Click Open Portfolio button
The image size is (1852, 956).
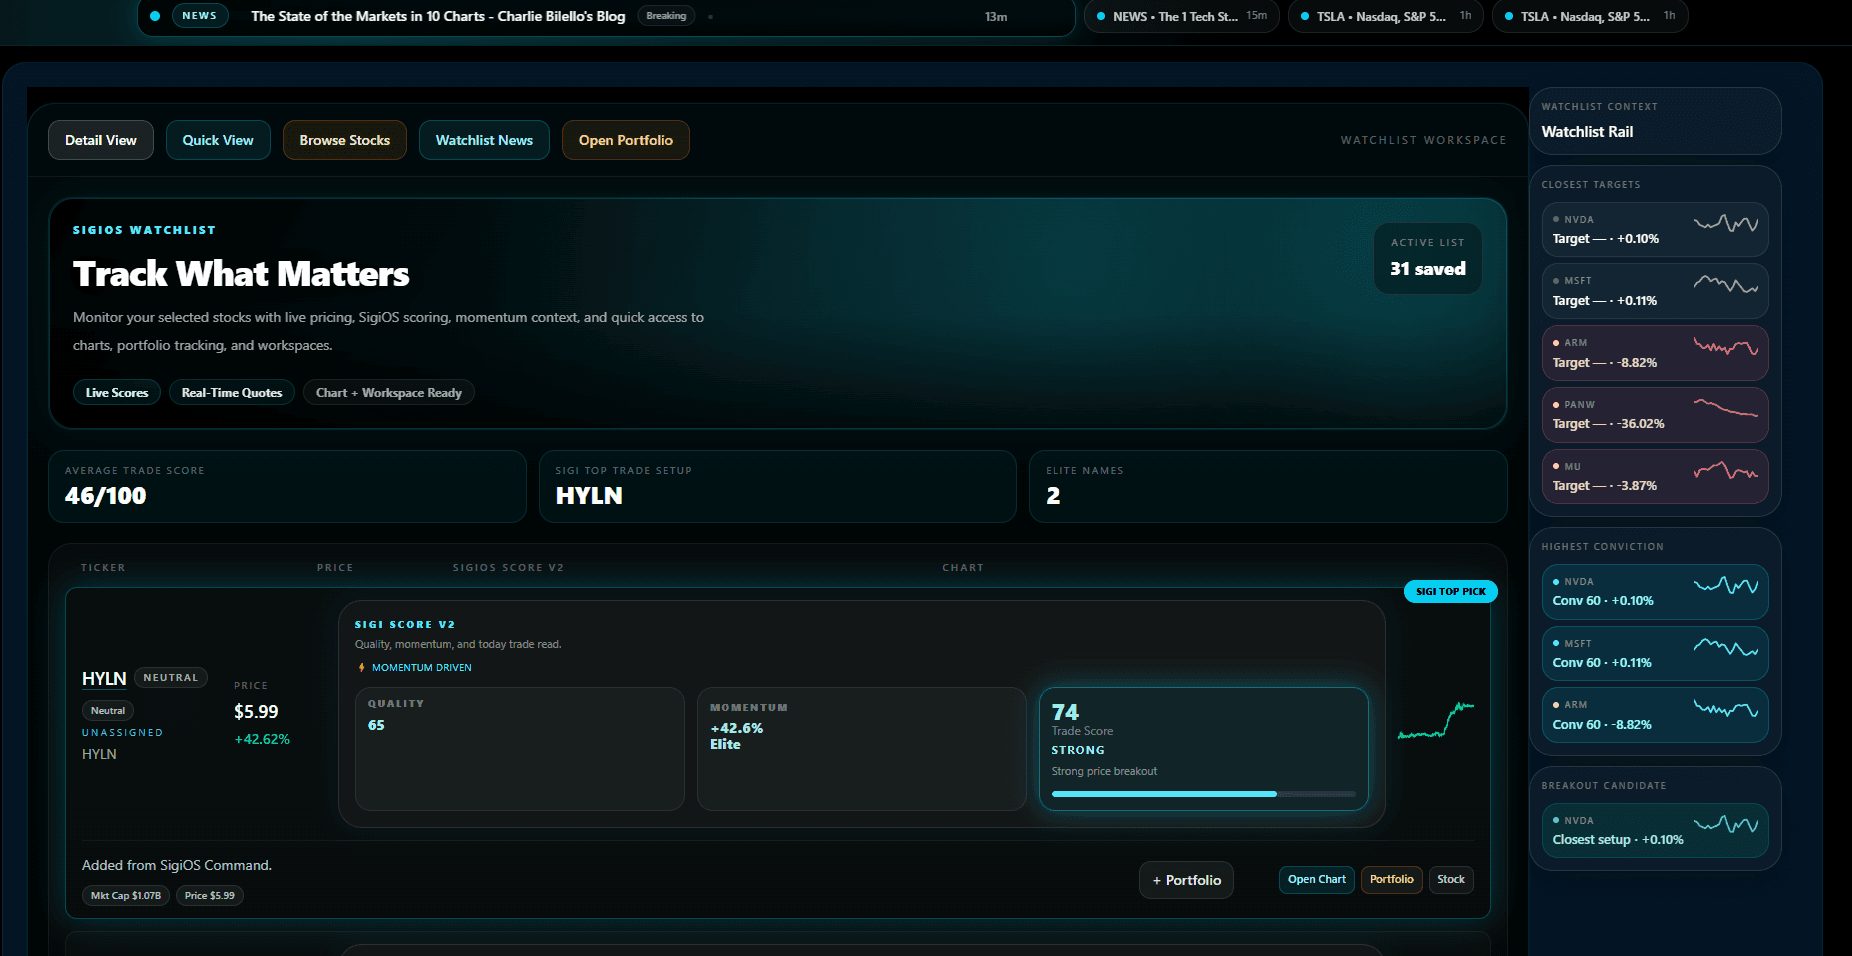click(626, 140)
